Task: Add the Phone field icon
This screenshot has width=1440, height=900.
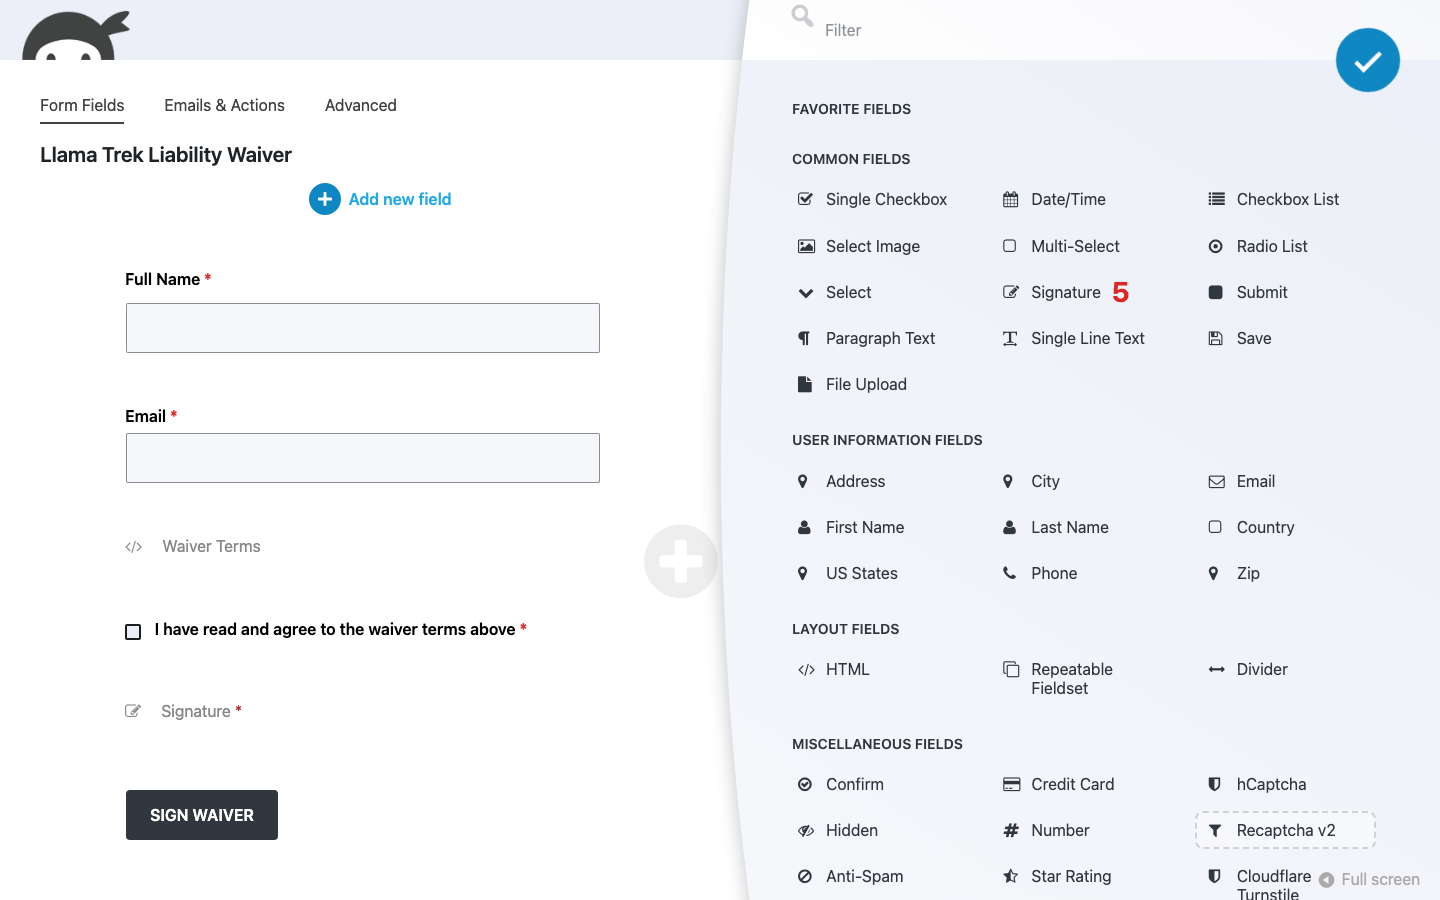Action: click(1010, 573)
